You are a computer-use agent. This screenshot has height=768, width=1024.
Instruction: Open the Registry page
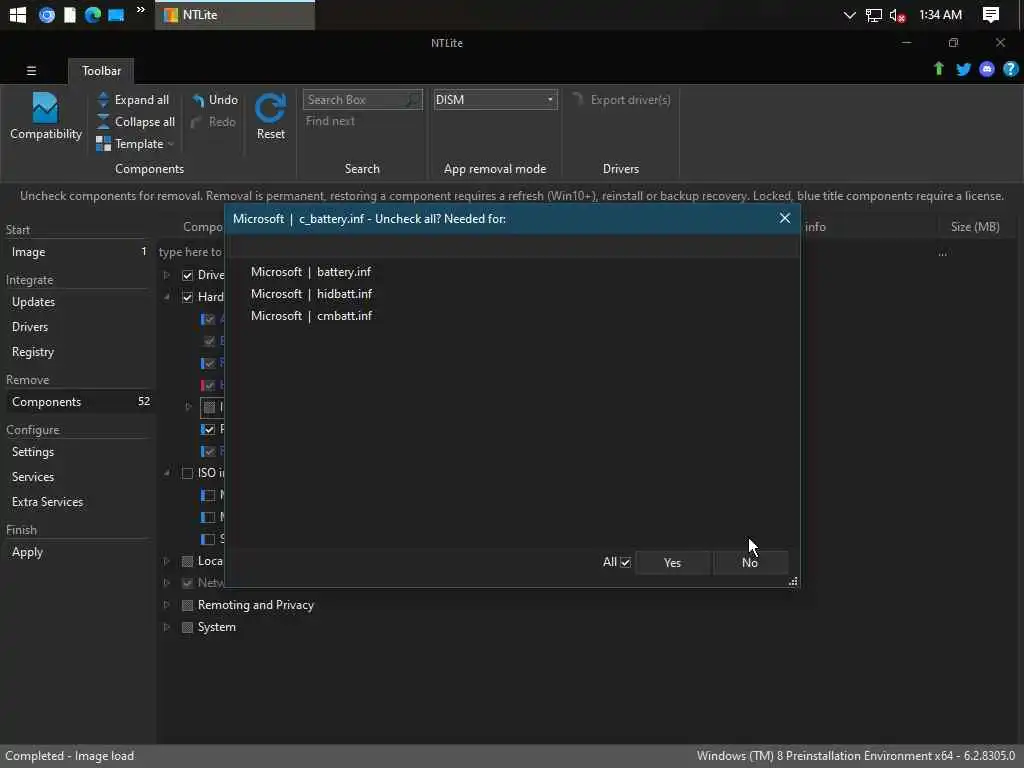(x=78, y=352)
